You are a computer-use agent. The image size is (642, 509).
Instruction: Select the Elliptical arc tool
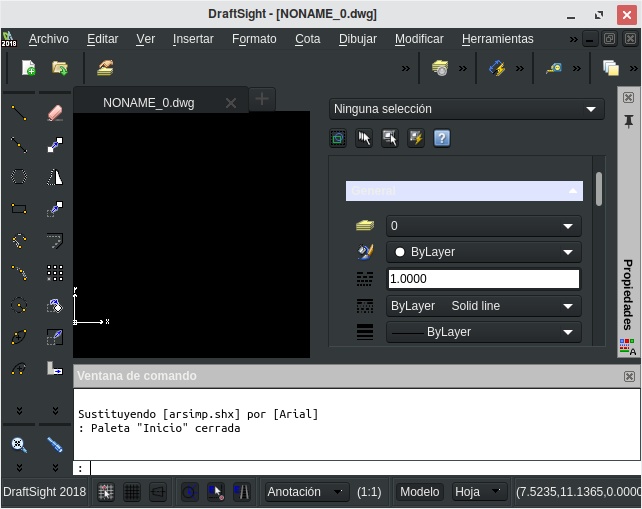click(x=19, y=369)
